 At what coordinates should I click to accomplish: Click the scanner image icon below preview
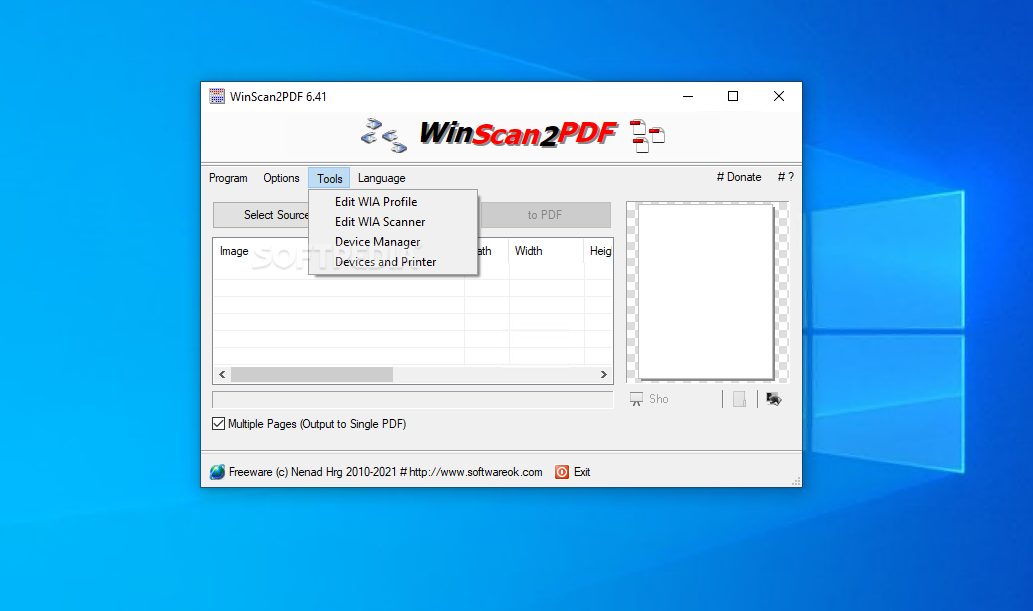coord(774,399)
